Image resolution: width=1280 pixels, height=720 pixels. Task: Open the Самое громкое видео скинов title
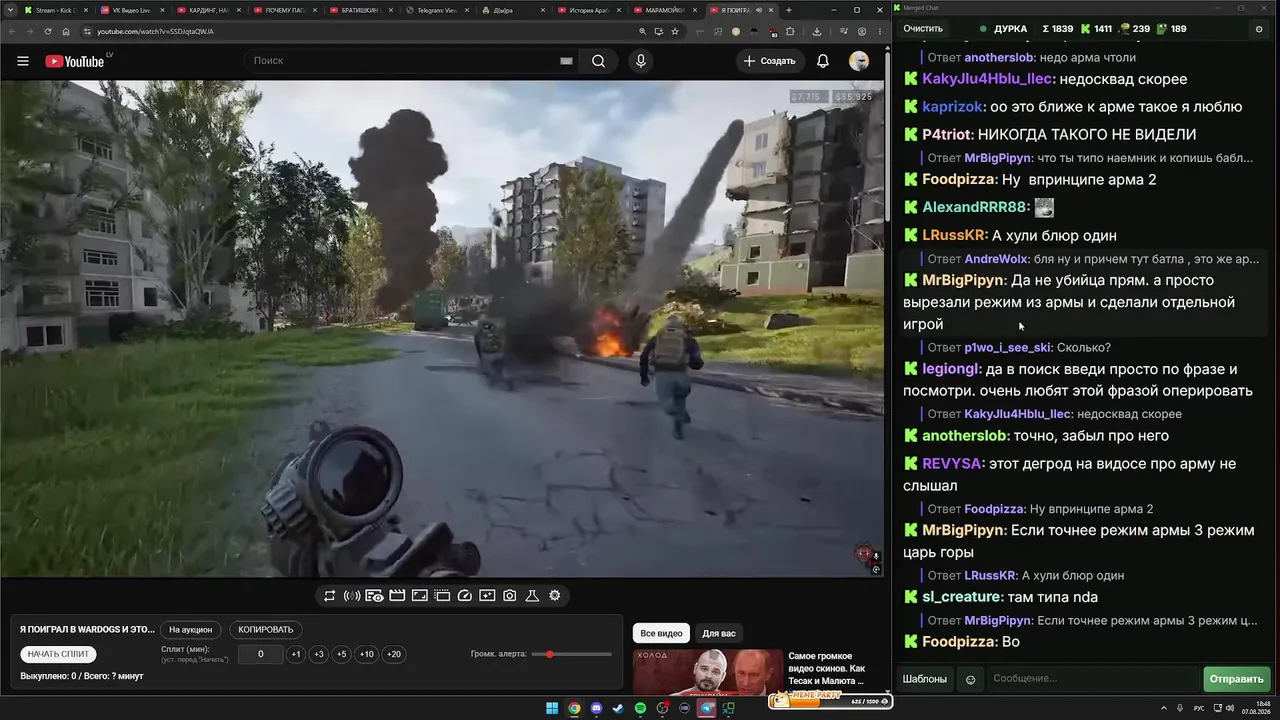827,668
